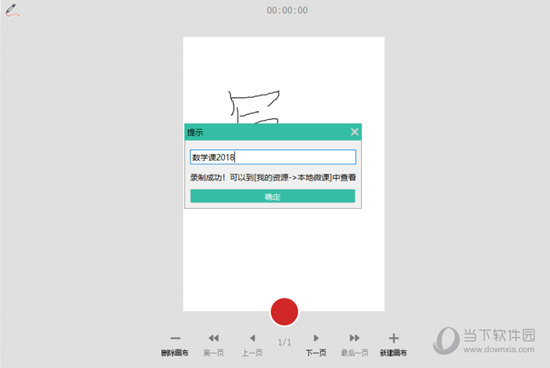
Task: Click the 1/1 page indicator
Action: [284, 342]
